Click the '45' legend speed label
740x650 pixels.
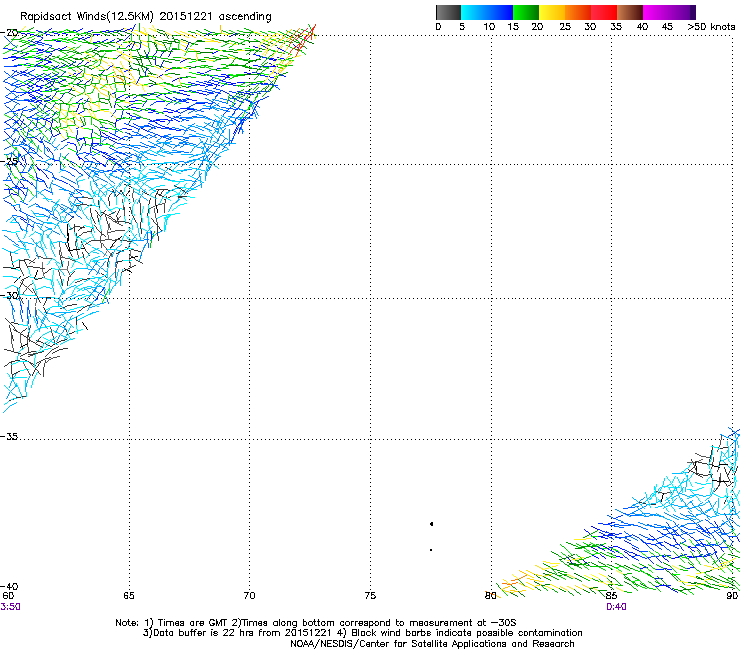coord(667,27)
